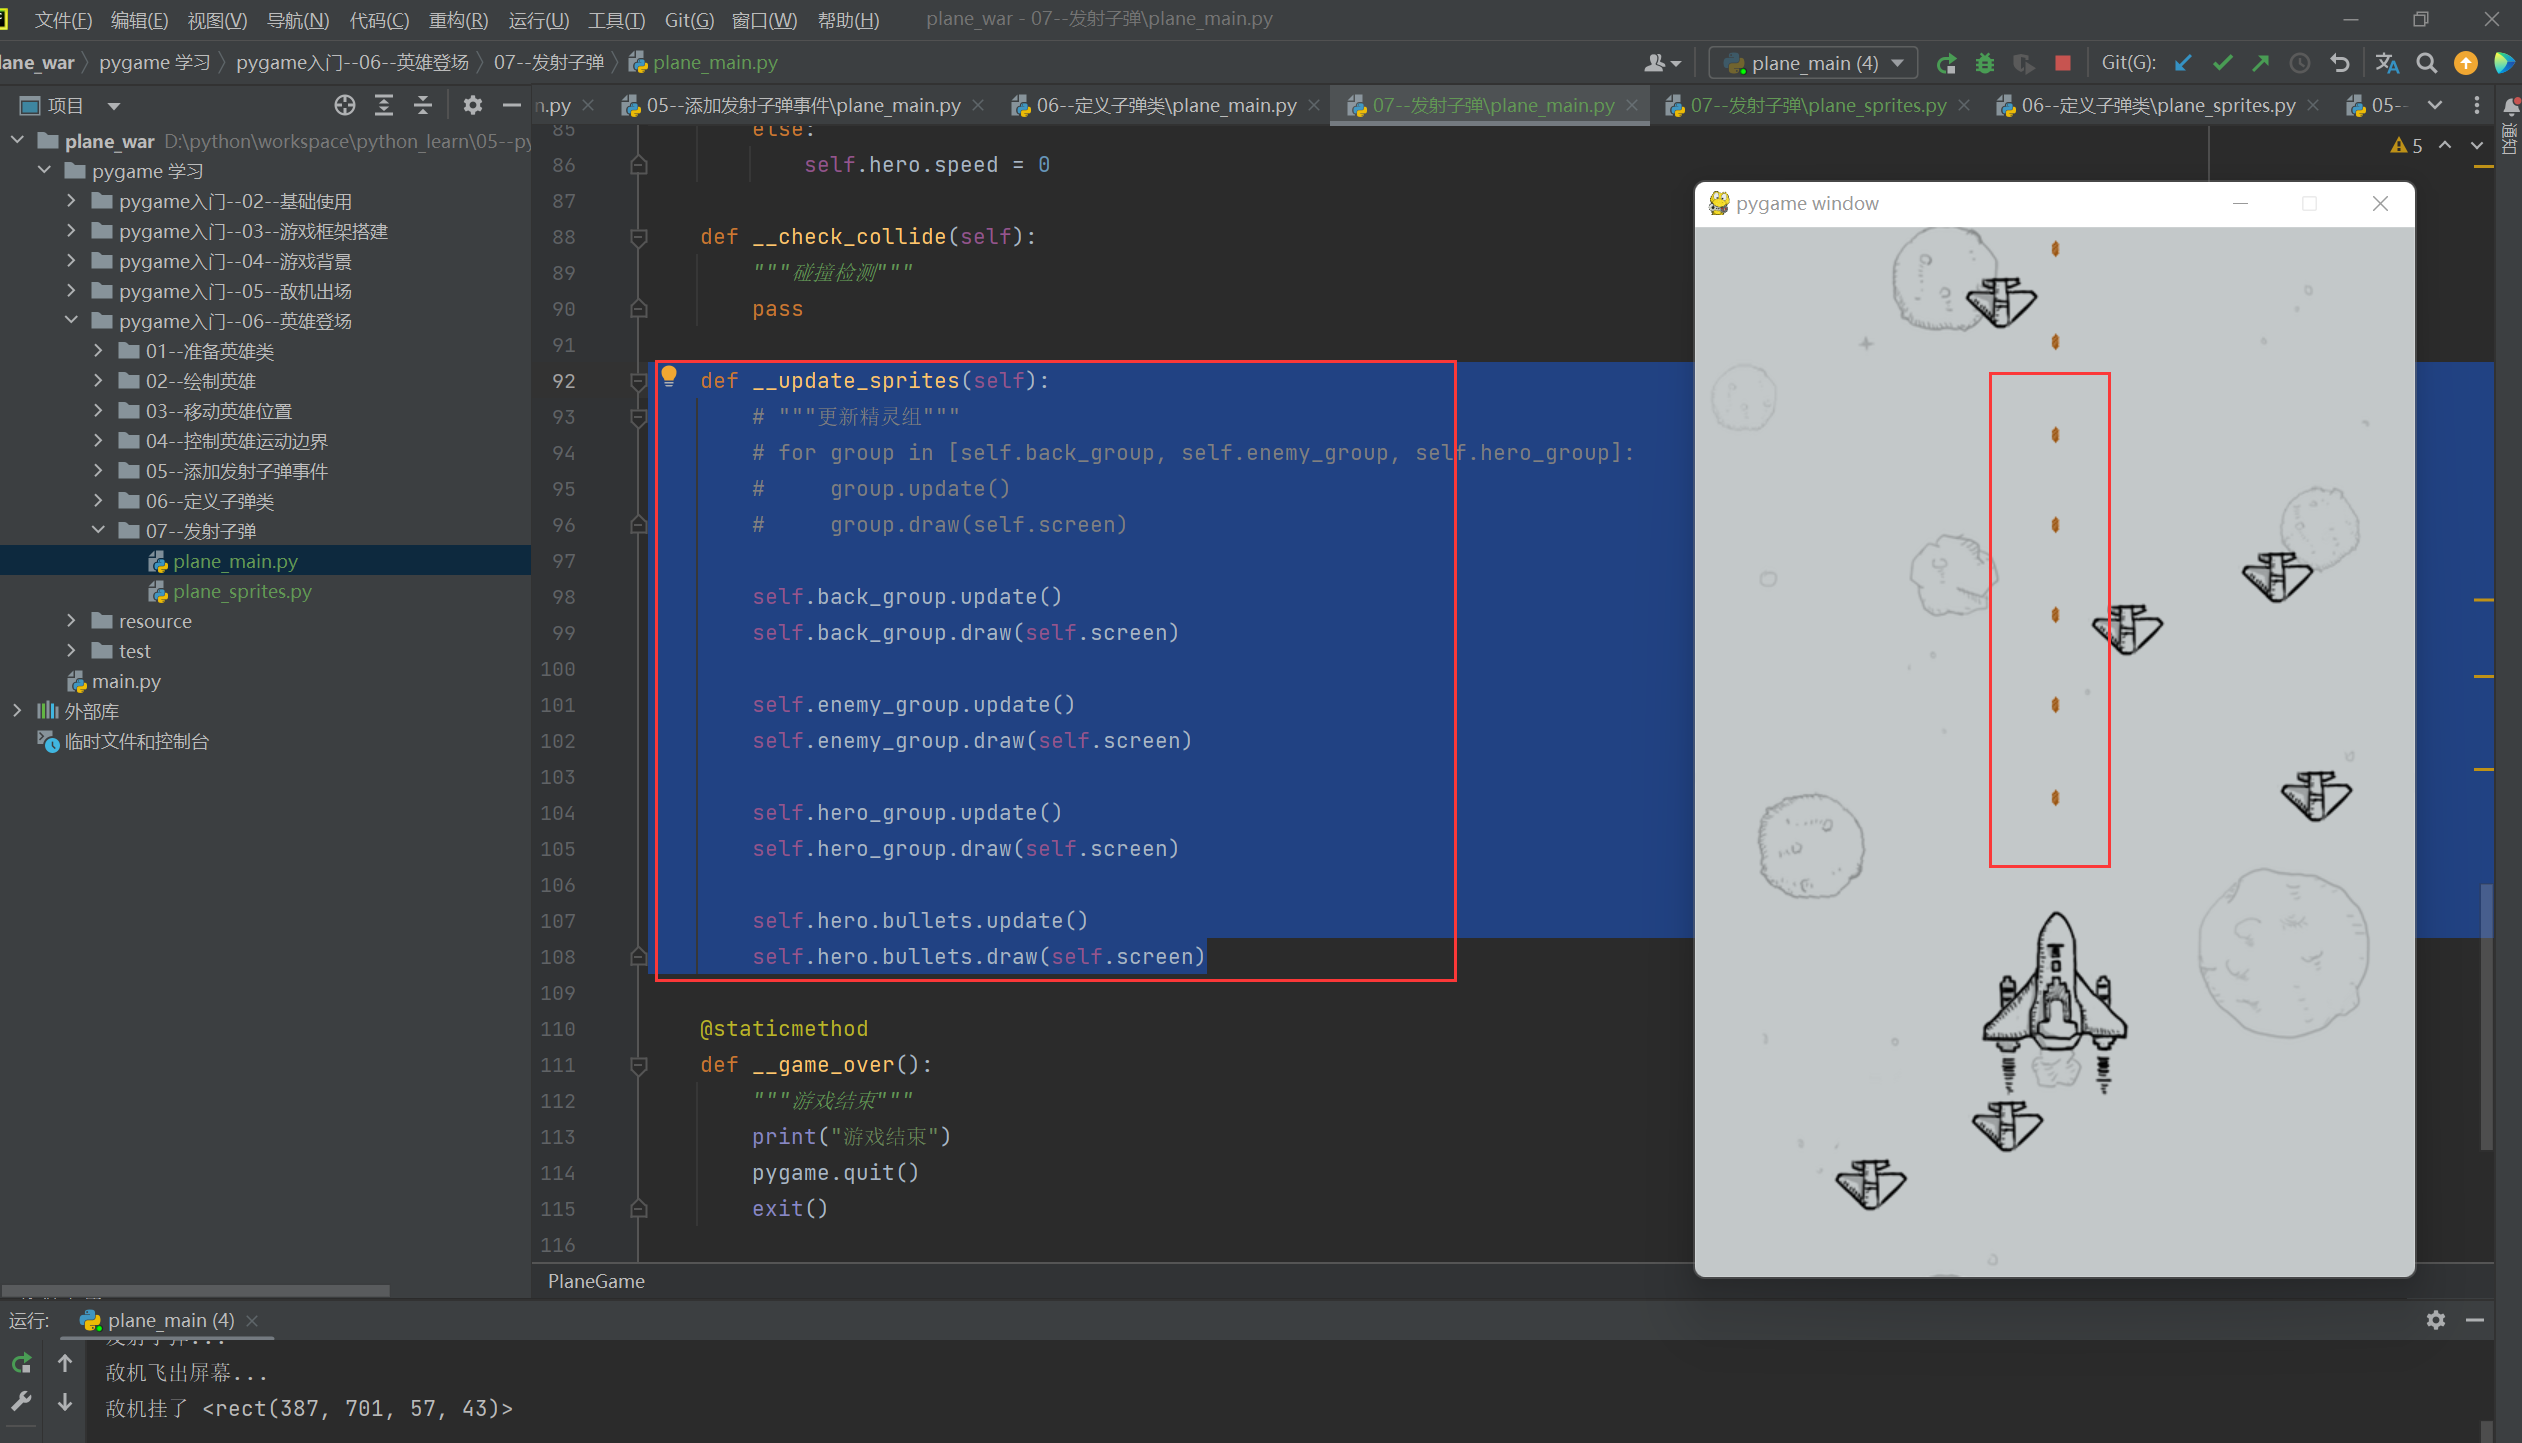Click the editor vertical scrollbar thumb

(x=2486, y=1016)
